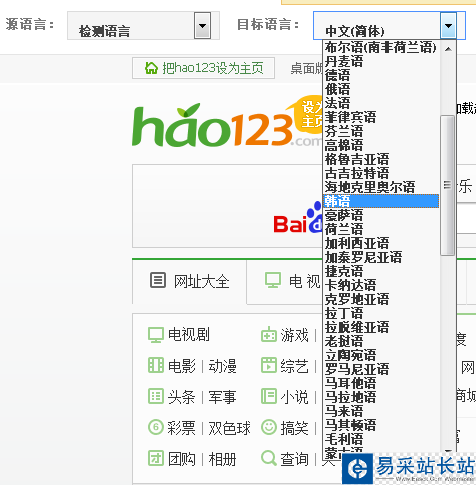Screen dimensions: 476x485
Task: Click the green house icon
Action: pyautogui.click(x=151, y=68)
